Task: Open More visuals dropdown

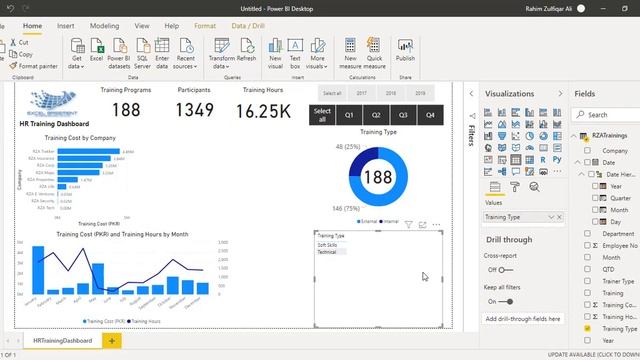Action: pyautogui.click(x=317, y=53)
